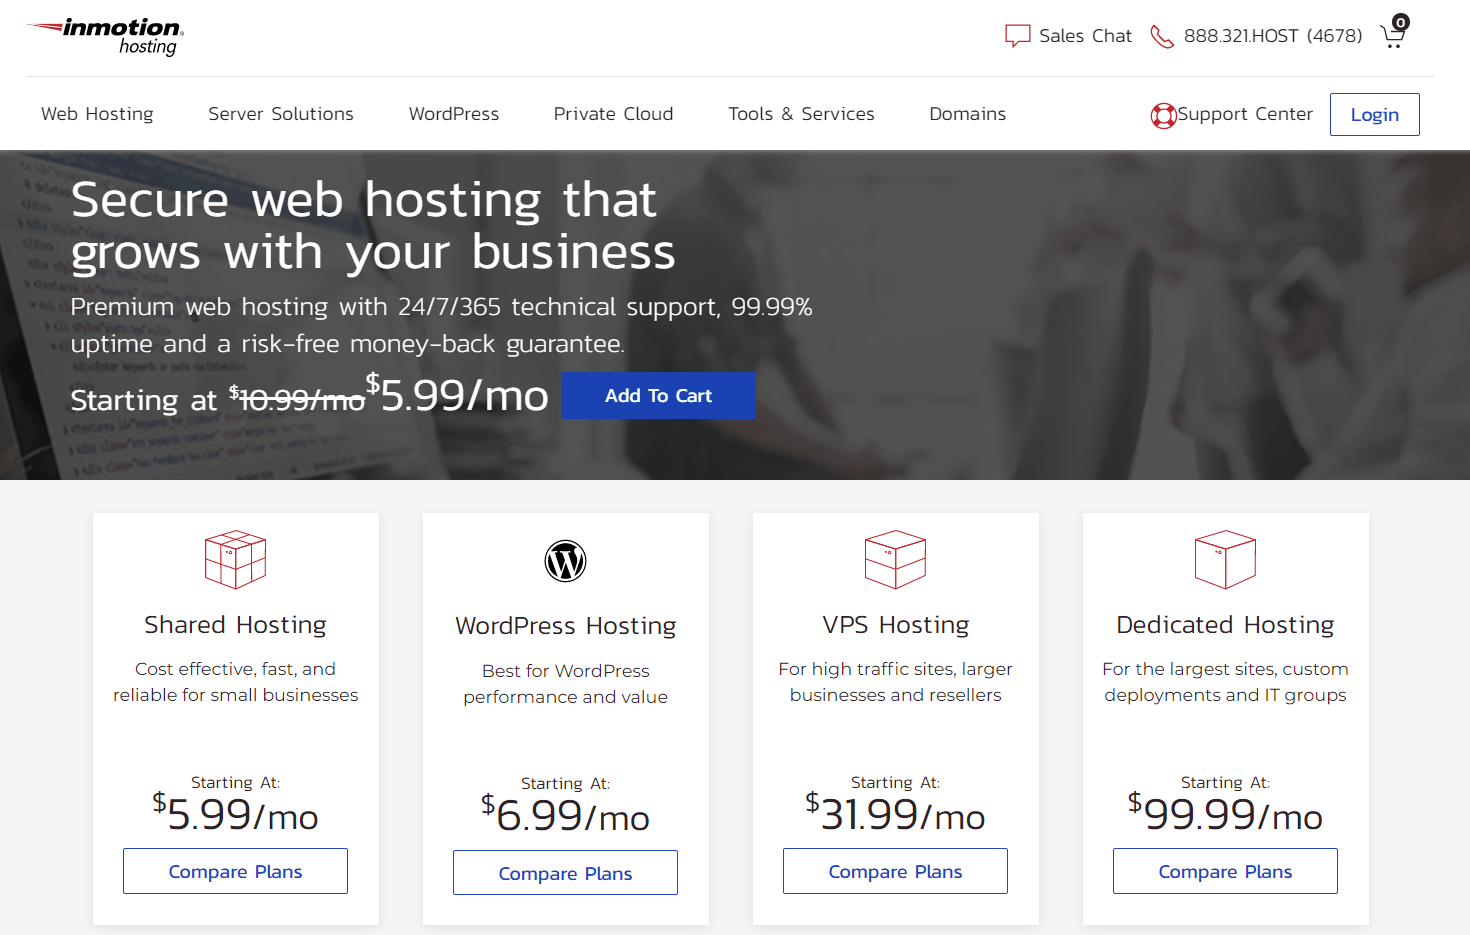Compare Plans for Shared Hosting
The width and height of the screenshot is (1470, 935).
point(235,871)
